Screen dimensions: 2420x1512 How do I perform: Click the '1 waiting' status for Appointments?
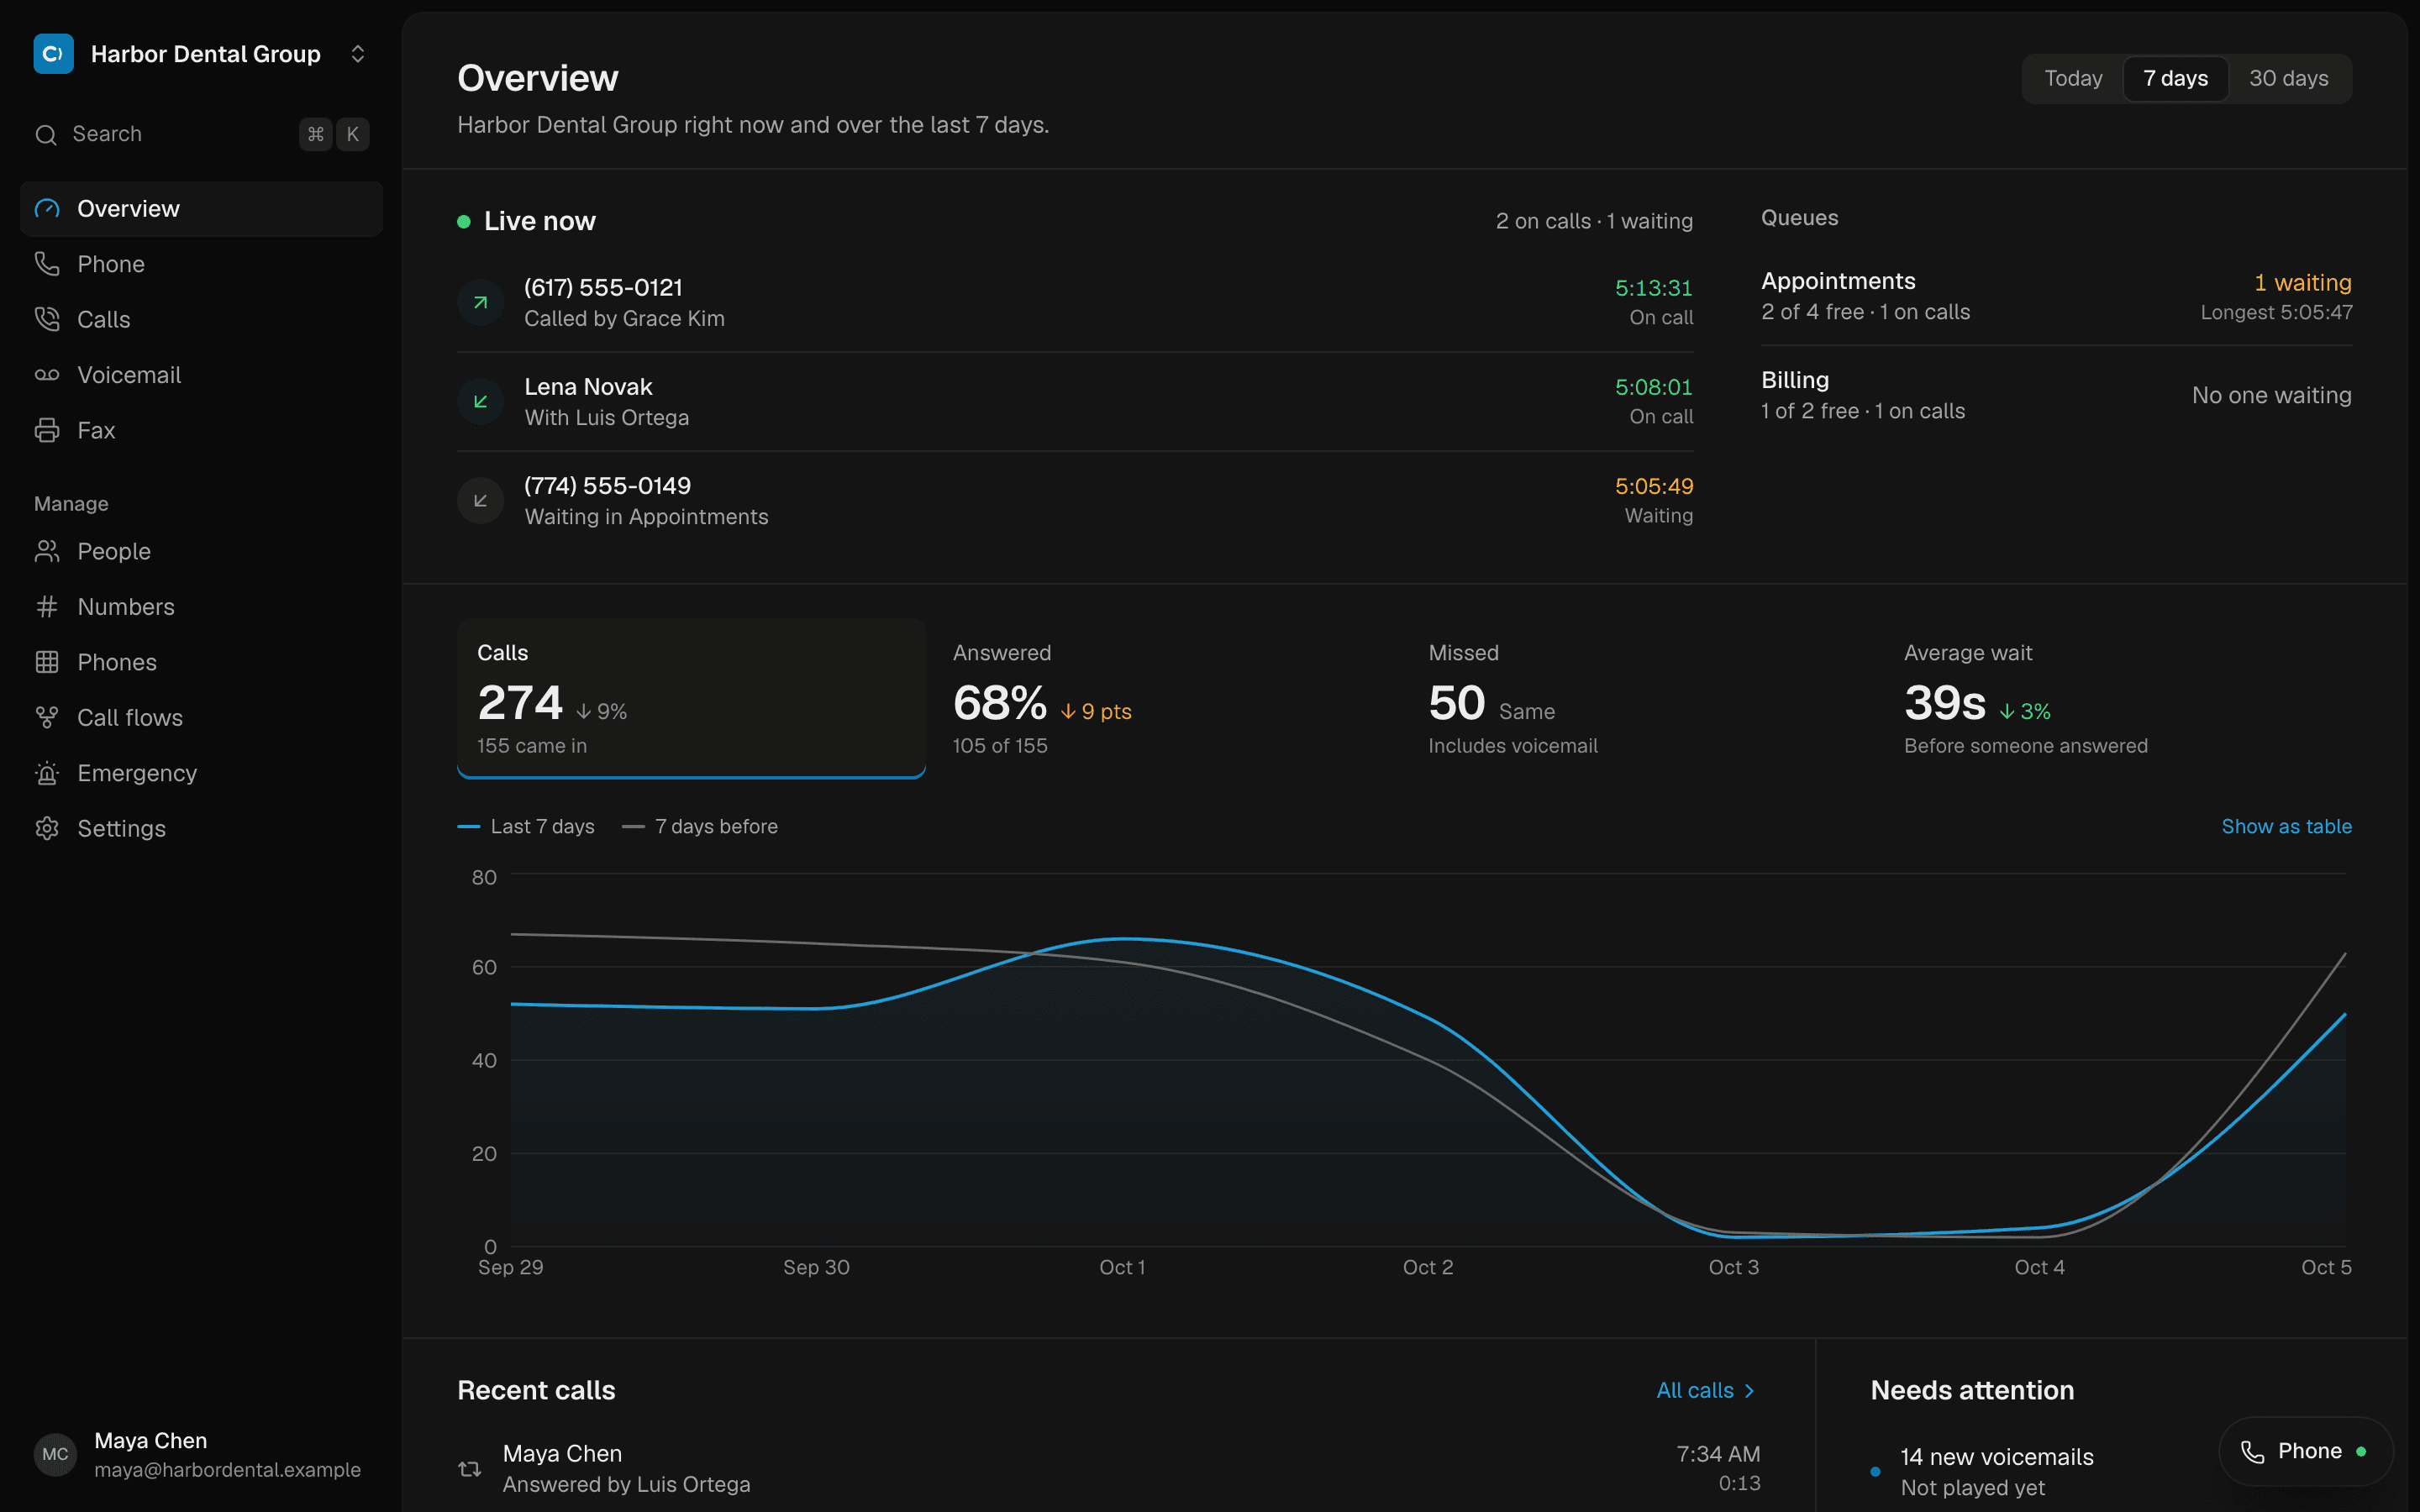pyautogui.click(x=2302, y=282)
